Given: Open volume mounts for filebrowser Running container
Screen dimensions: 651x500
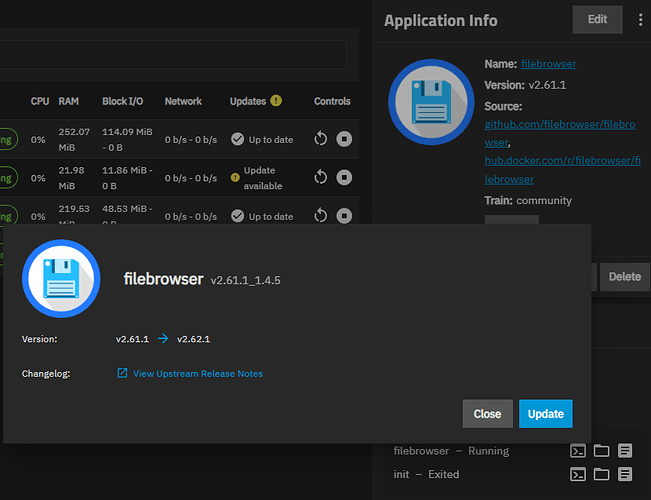Looking at the screenshot, I should 601,451.
